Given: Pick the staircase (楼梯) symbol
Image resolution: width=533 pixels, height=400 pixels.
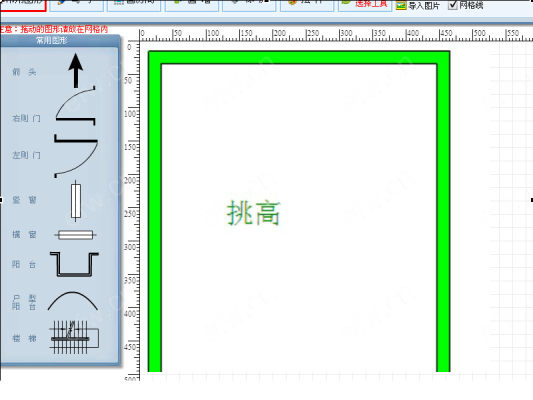Looking at the screenshot, I should pos(74,337).
